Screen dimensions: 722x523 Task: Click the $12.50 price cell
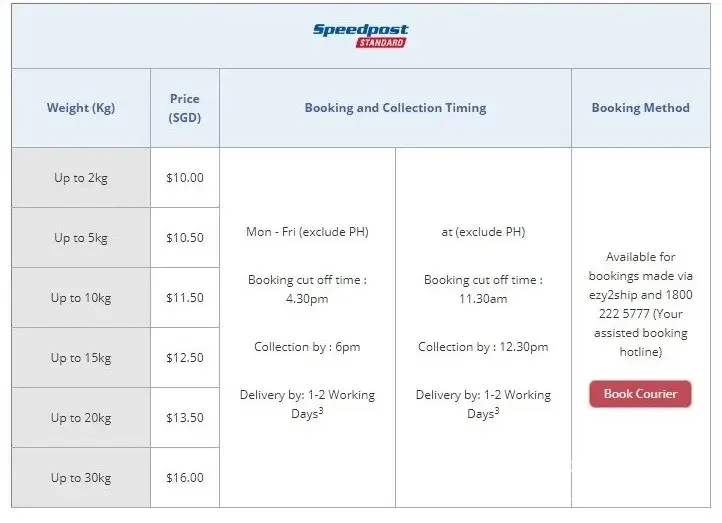pyautogui.click(x=184, y=358)
